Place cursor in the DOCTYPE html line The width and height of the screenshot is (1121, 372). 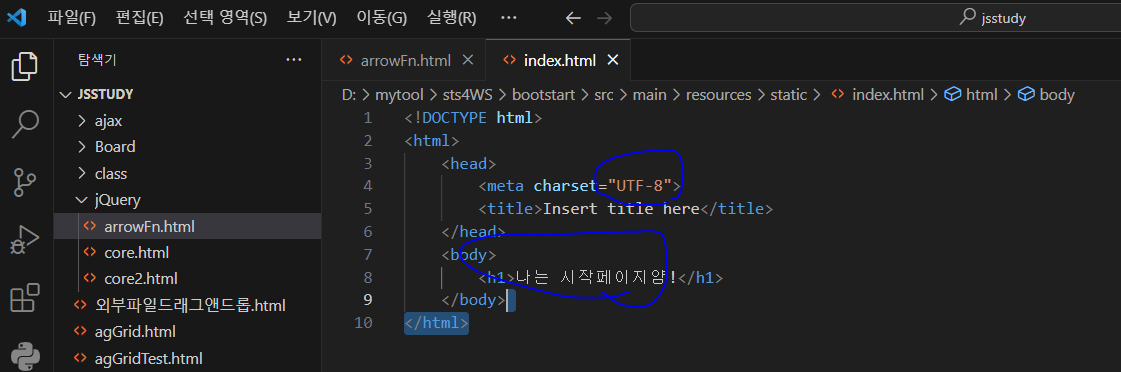[x=473, y=118]
